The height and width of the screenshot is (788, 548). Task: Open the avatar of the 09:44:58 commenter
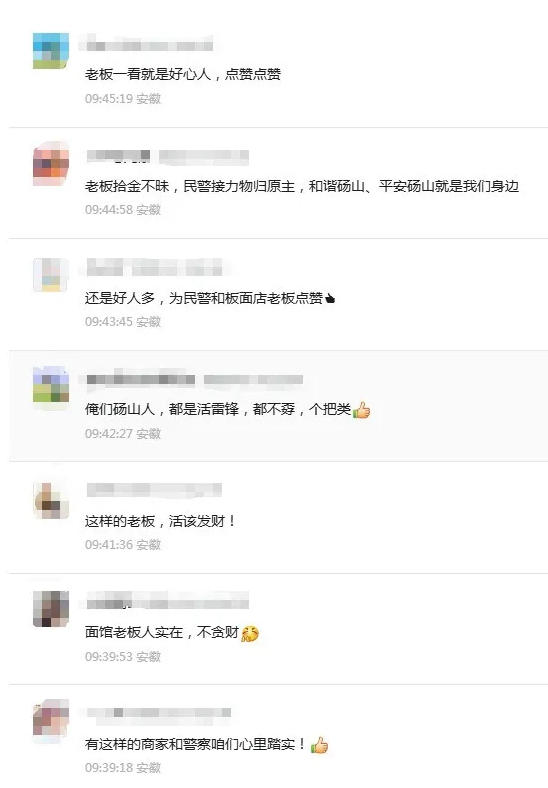51,163
